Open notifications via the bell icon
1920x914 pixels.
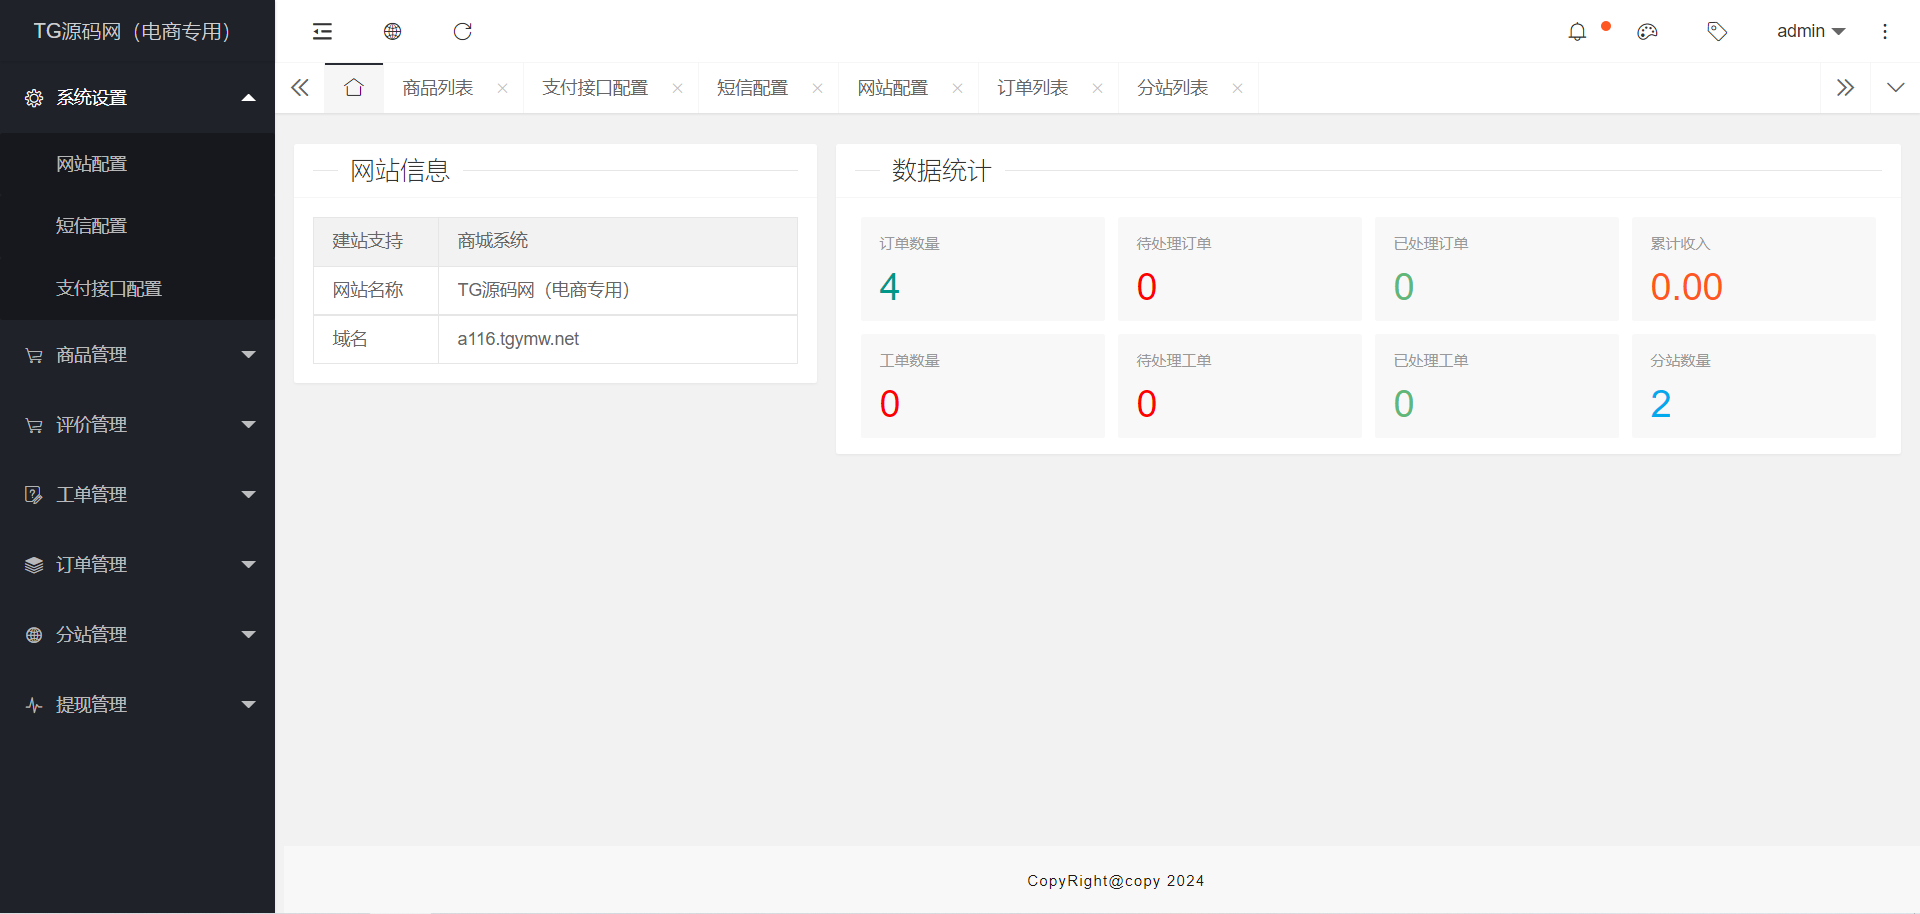[1577, 32]
